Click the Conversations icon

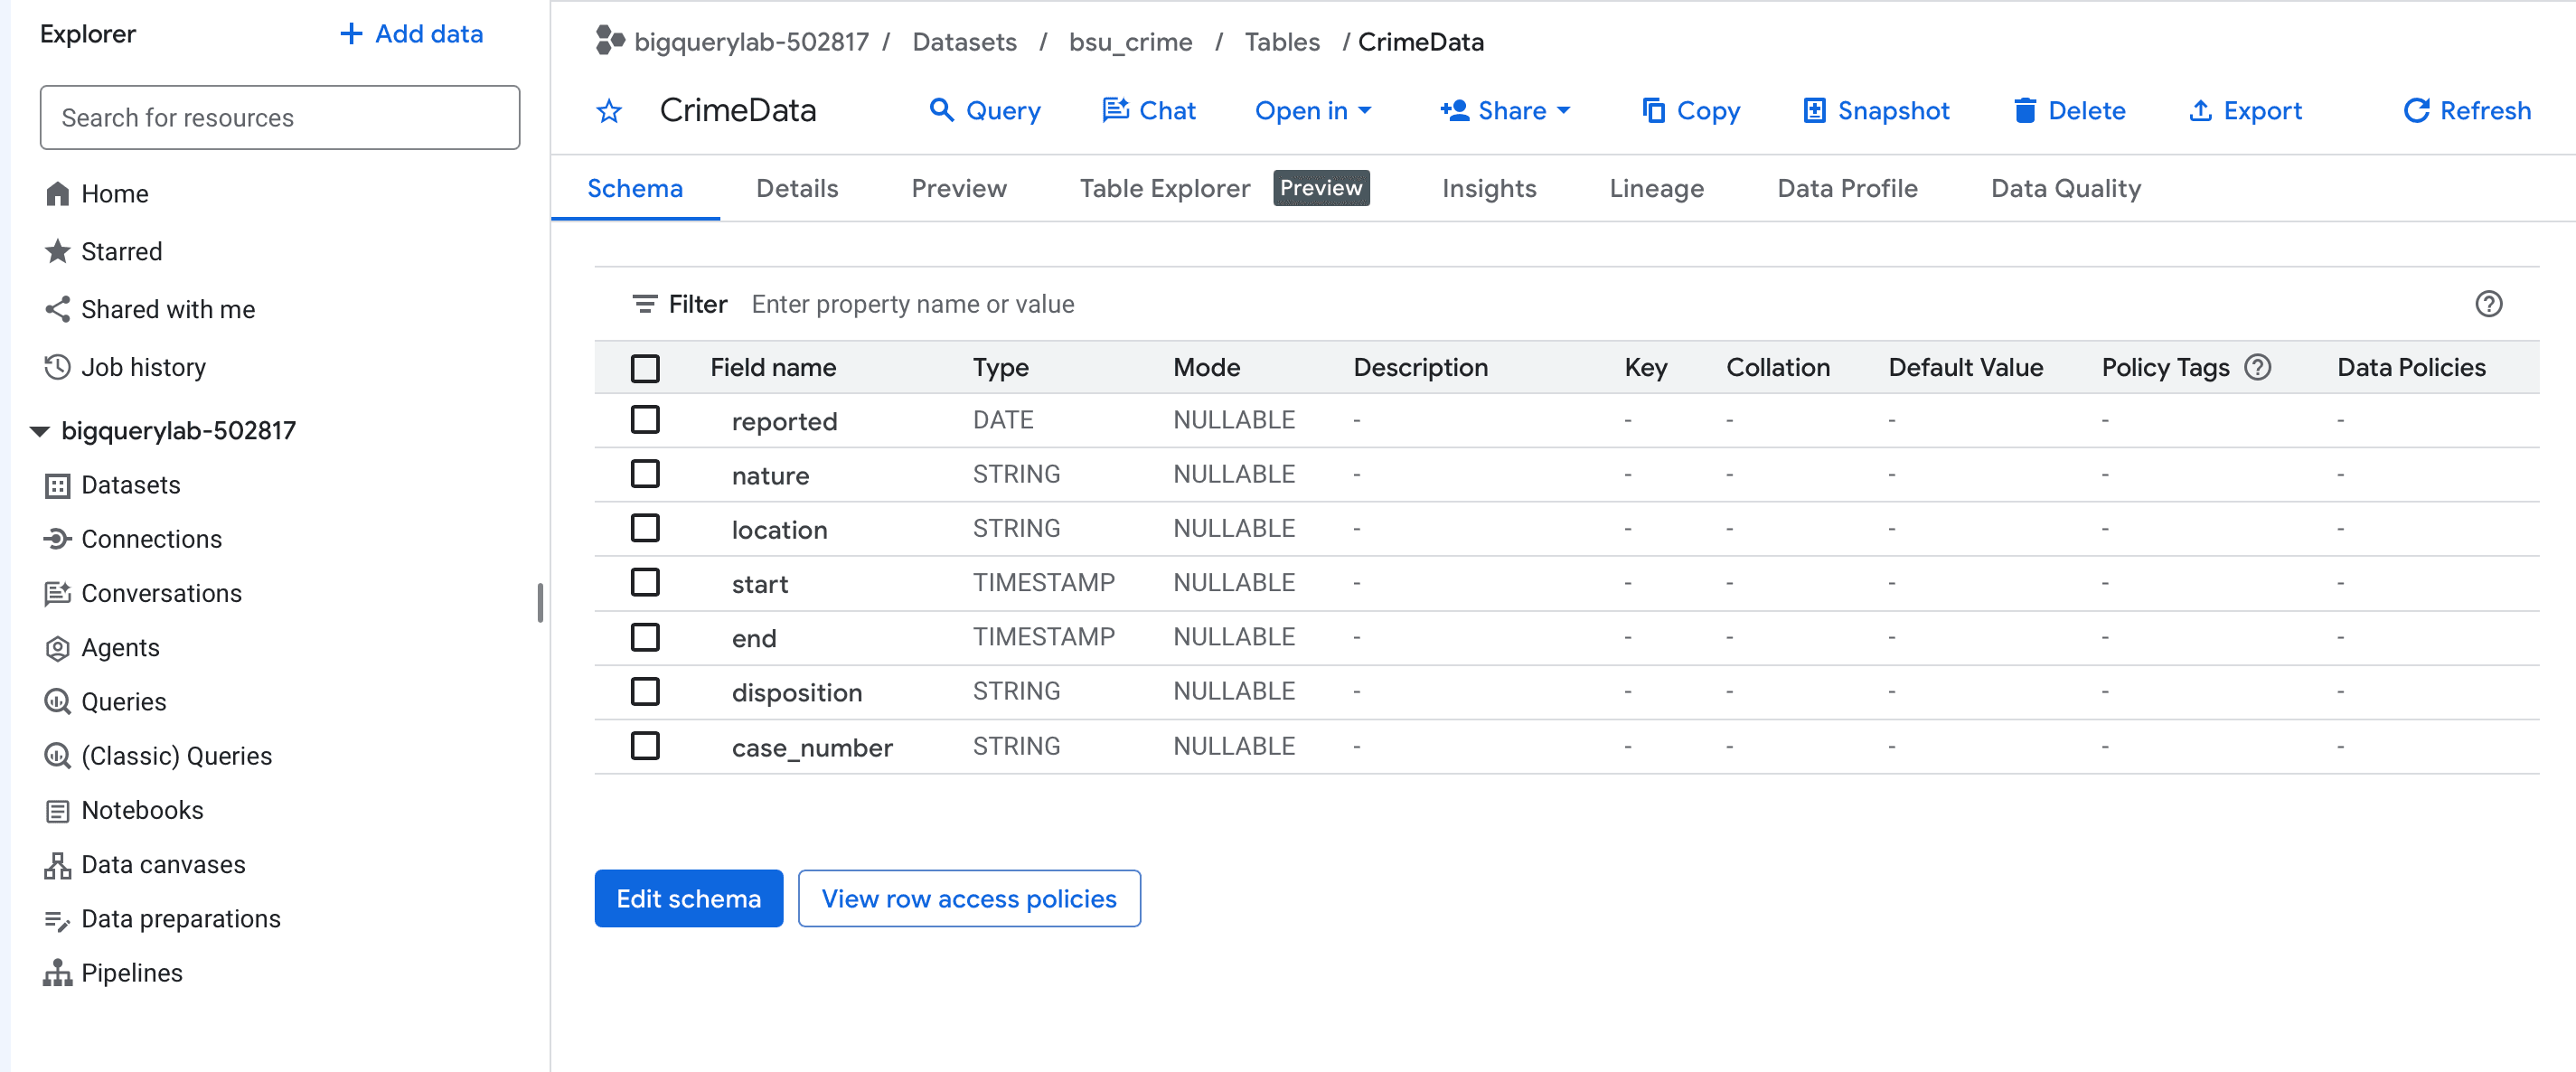point(58,593)
